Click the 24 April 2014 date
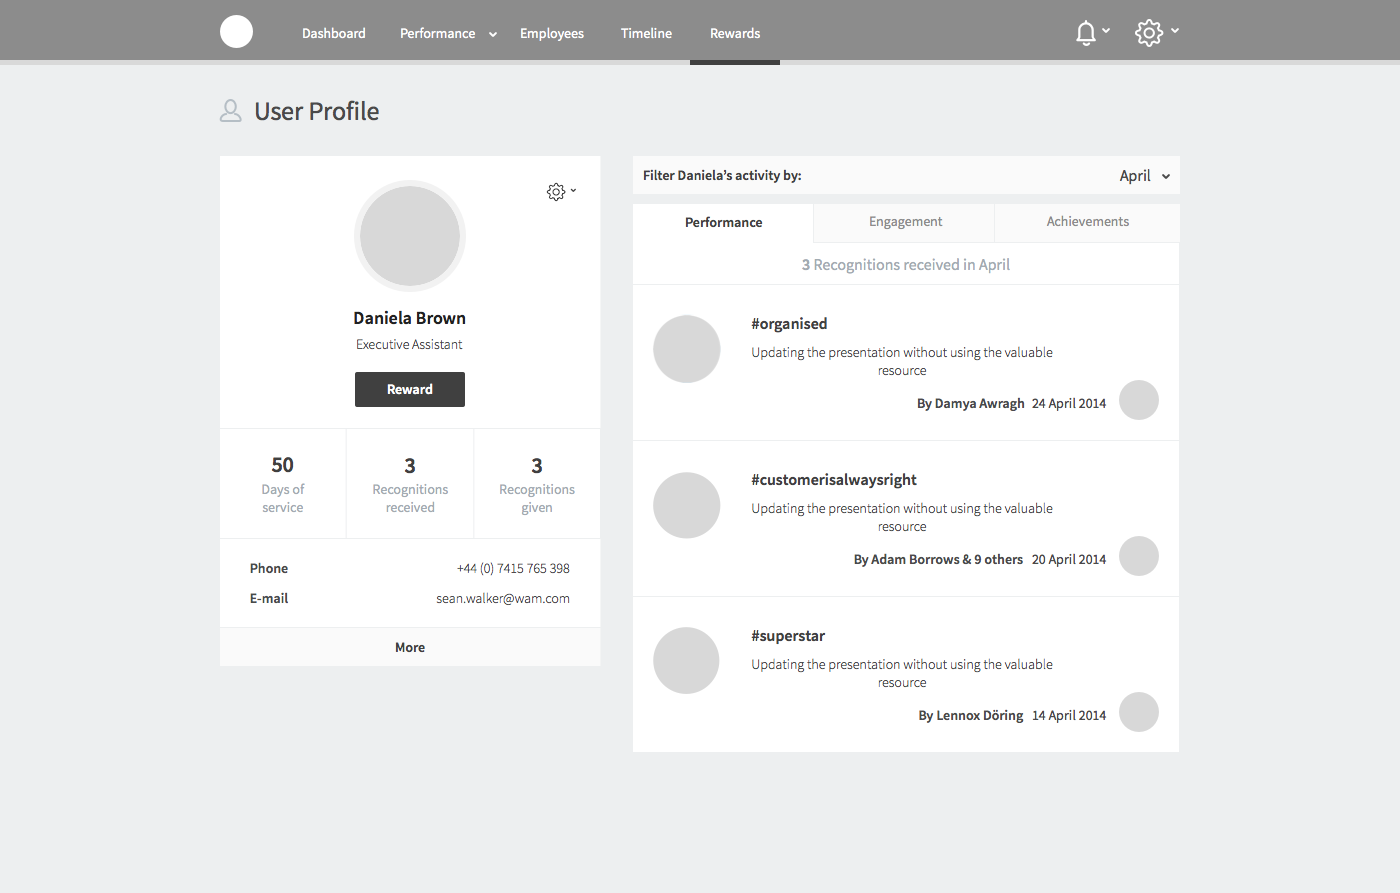This screenshot has height=893, width=1400. [x=1069, y=403]
